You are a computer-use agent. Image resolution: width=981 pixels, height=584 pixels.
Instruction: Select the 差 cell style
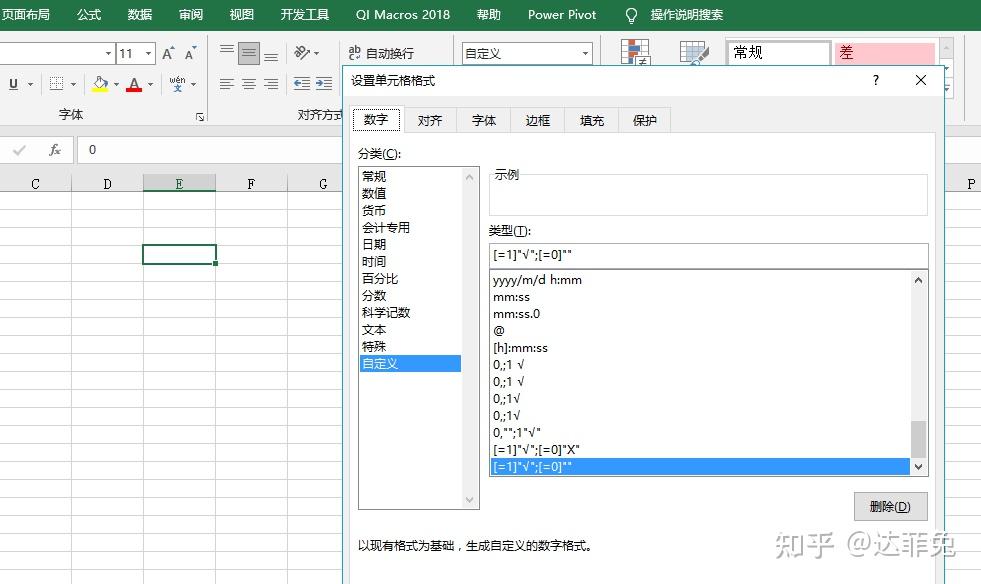tap(884, 53)
